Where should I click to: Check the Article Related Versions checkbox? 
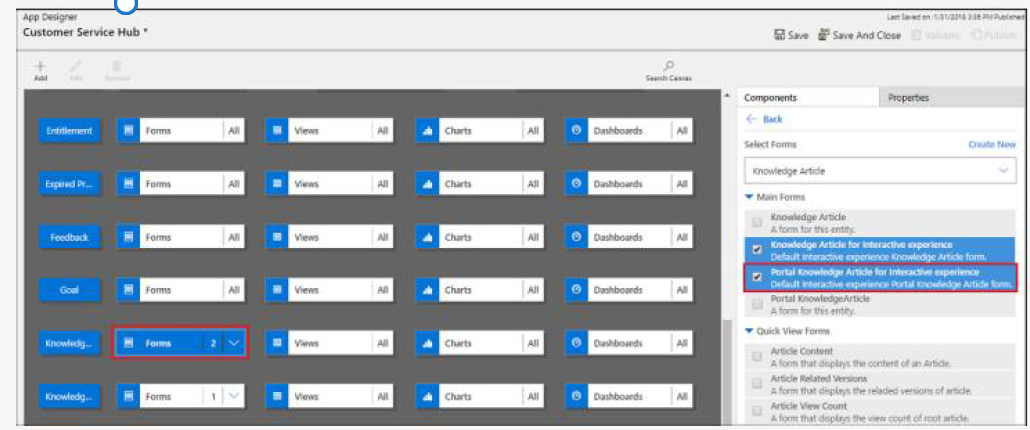pyautogui.click(x=757, y=384)
